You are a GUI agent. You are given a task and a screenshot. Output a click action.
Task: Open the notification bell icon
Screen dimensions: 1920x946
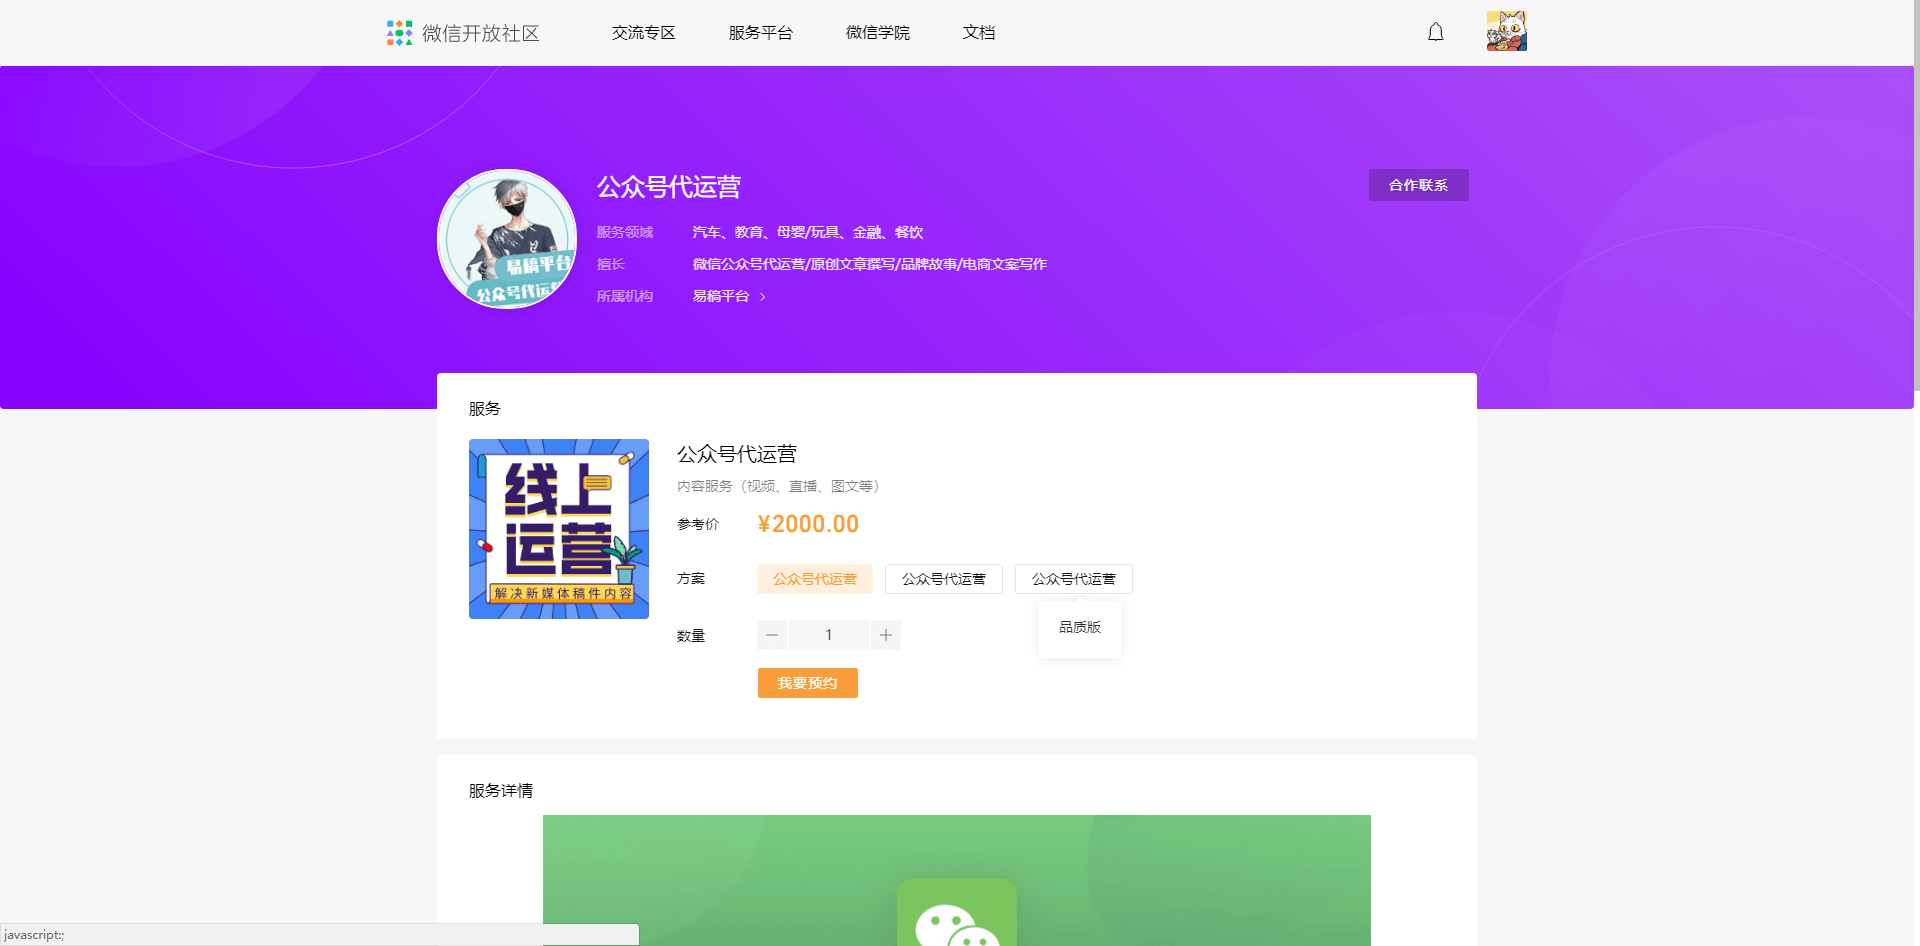point(1435,32)
